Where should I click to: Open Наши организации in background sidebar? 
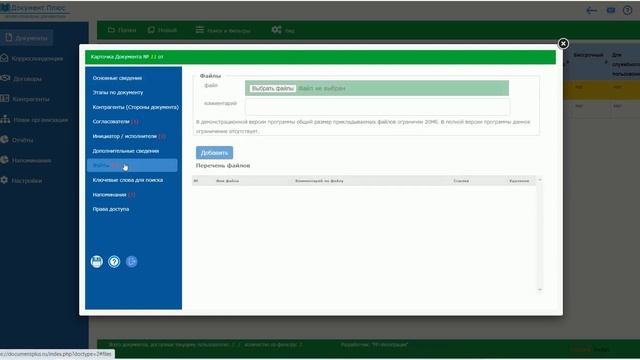coord(35,120)
